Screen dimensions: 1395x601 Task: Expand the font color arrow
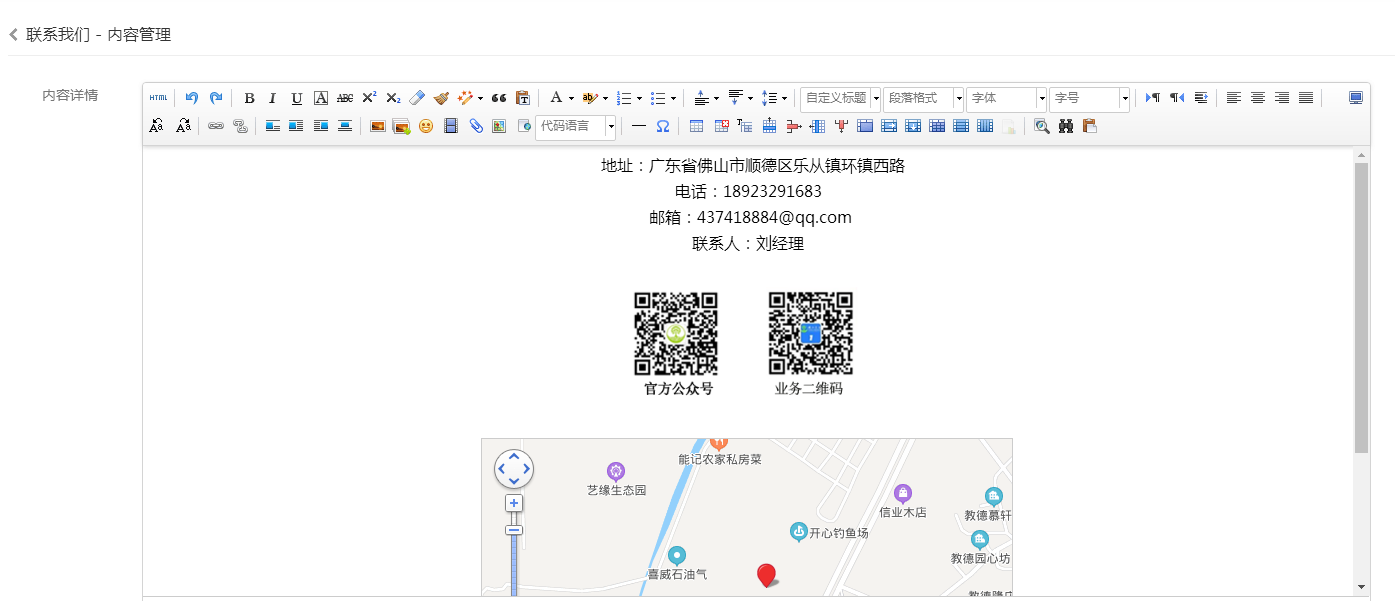click(x=571, y=98)
